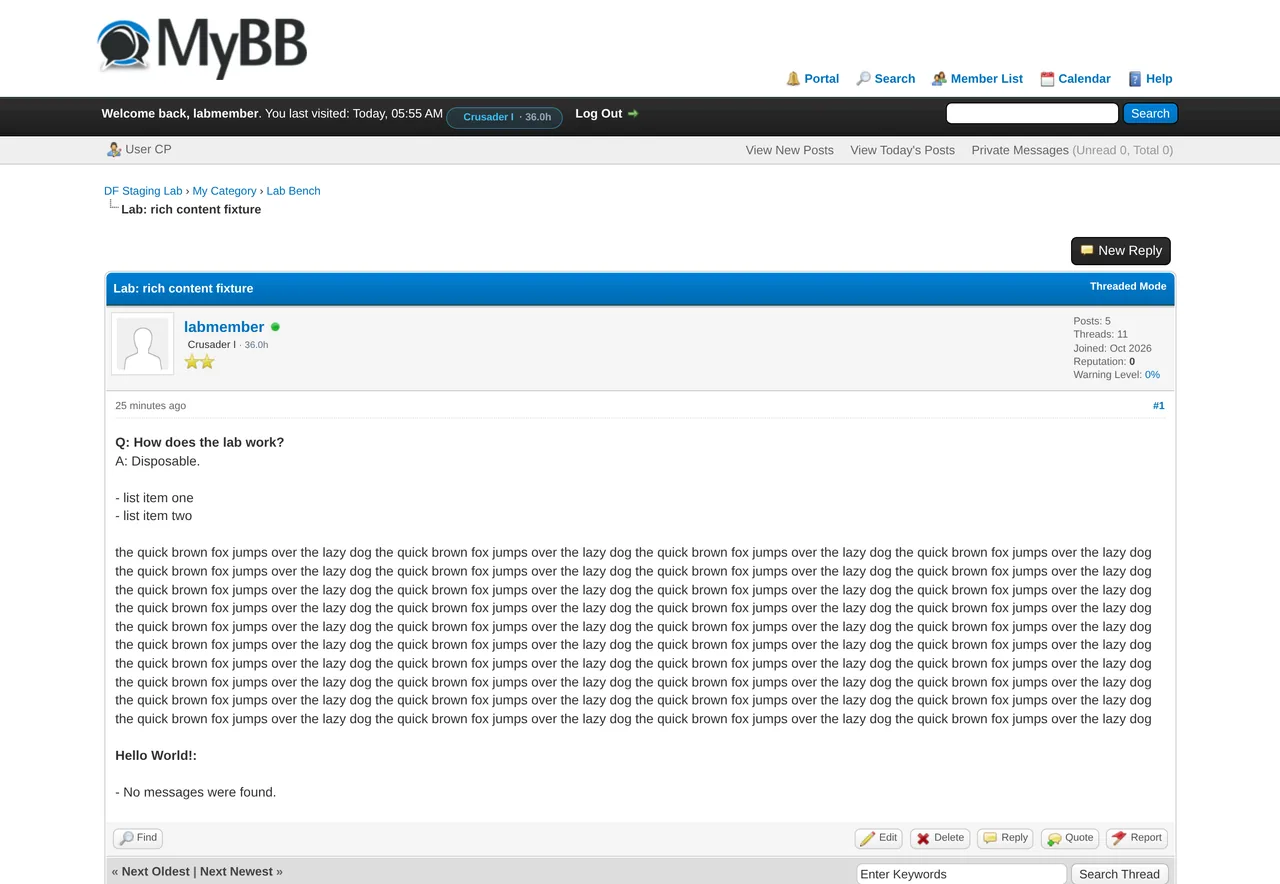Screen dimensions: 1280x884
Task: Delete the post
Action: pos(940,838)
